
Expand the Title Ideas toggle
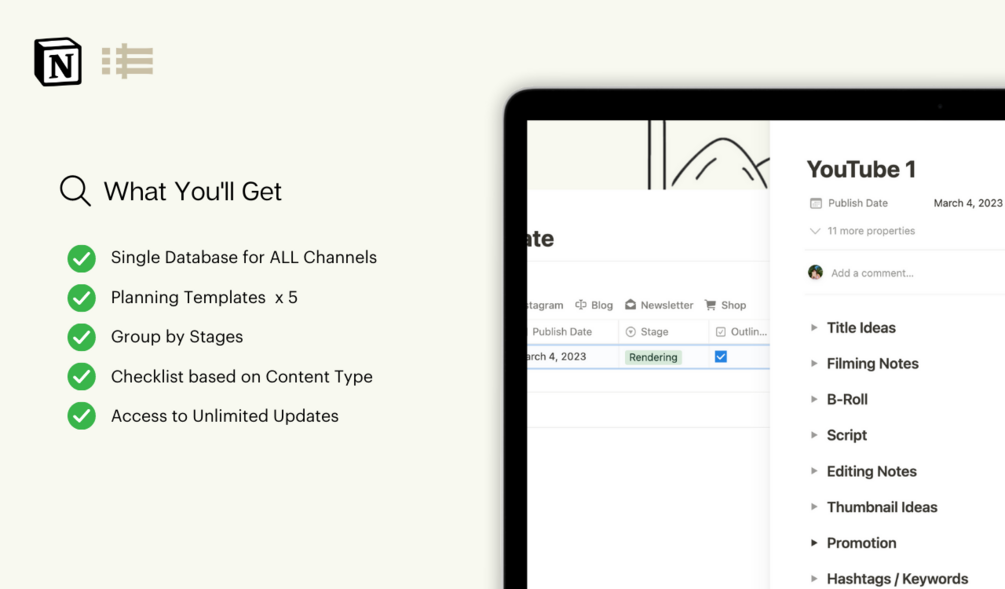(814, 328)
